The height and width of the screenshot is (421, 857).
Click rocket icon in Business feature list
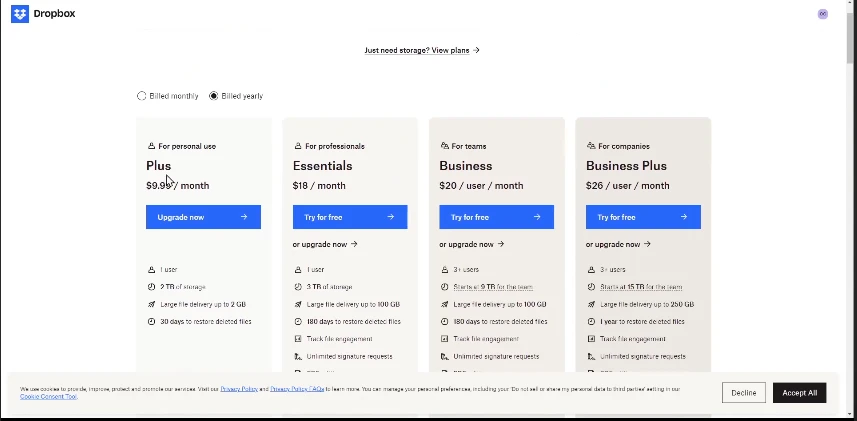click(x=445, y=305)
